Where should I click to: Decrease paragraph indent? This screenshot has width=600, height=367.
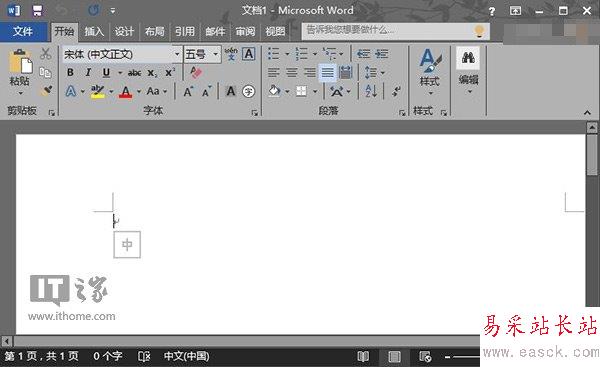pyautogui.click(x=363, y=54)
